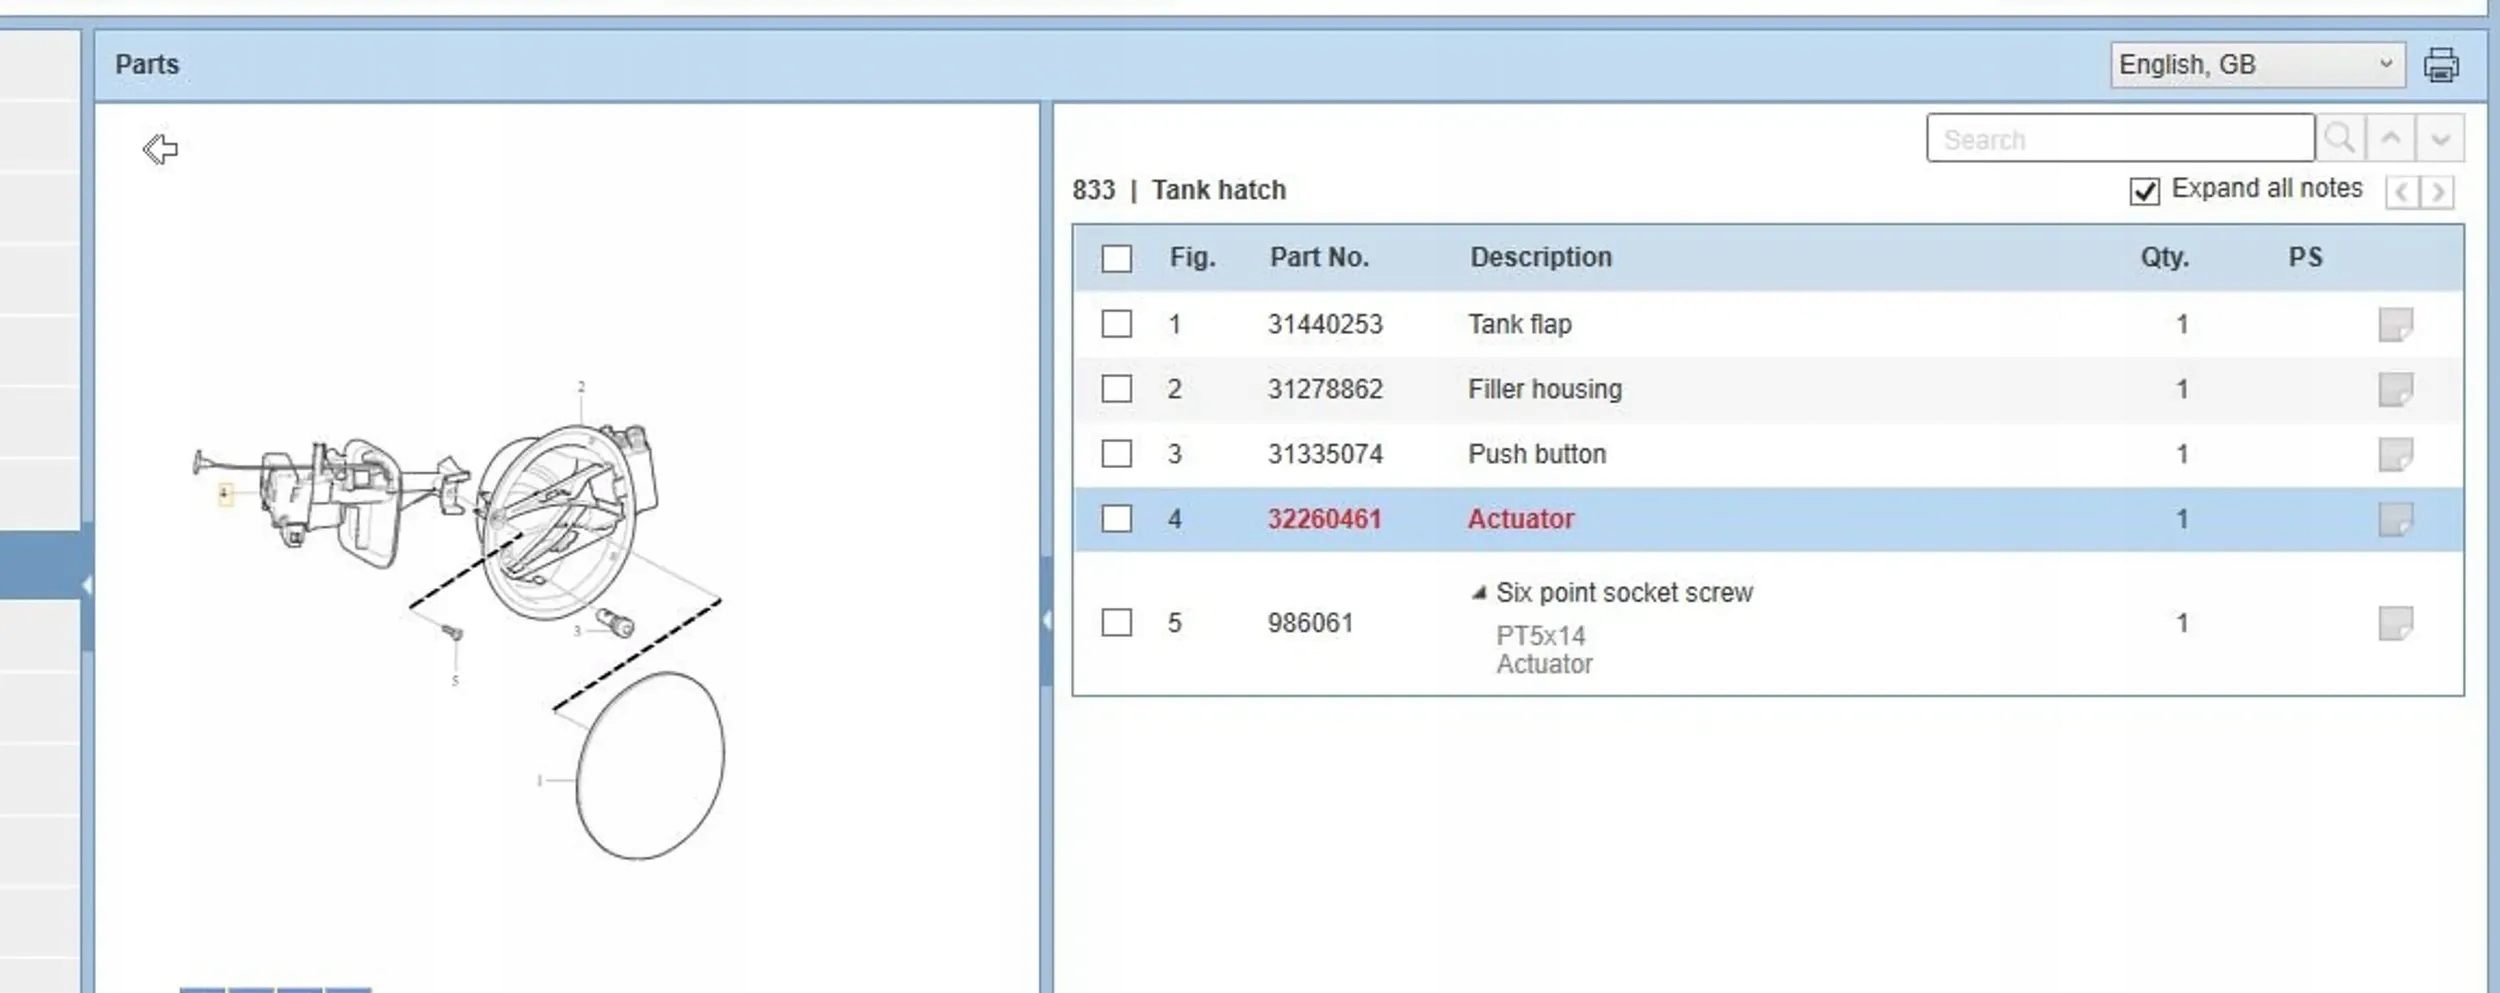2500x993 pixels.
Task: Go to next search result arrow
Action: pyautogui.click(x=2440, y=138)
